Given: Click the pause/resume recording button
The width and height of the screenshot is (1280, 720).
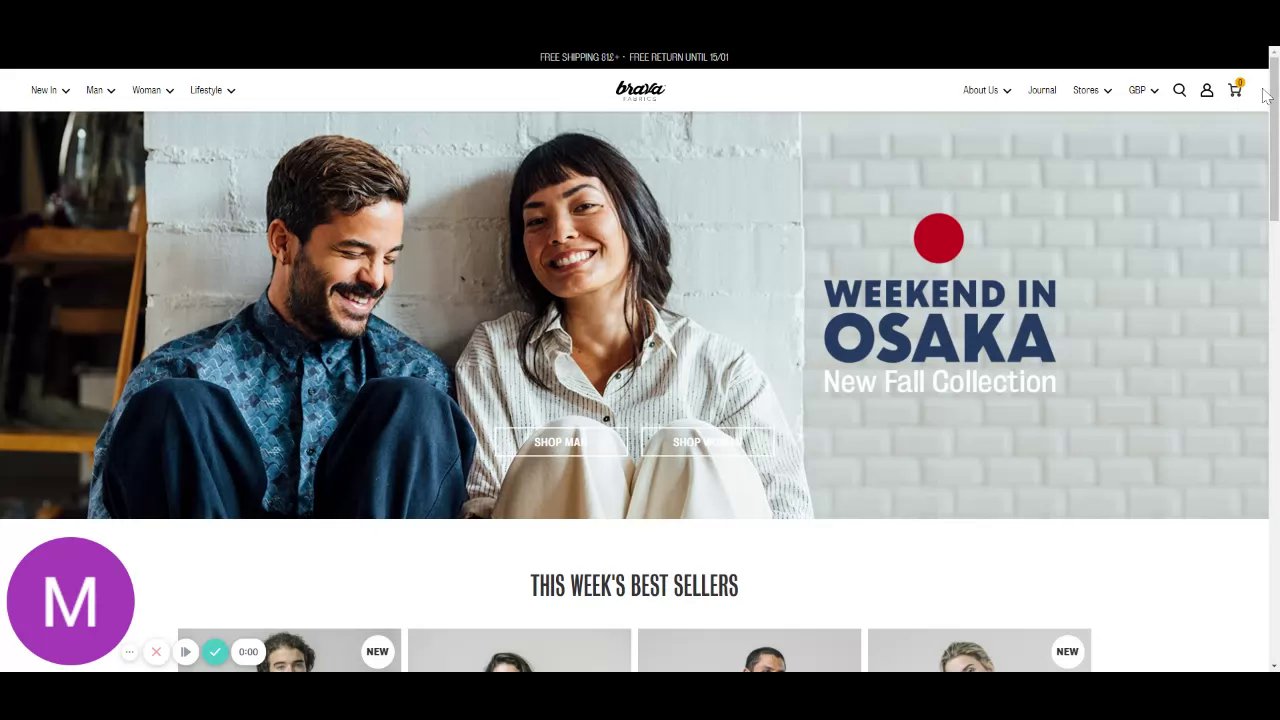Looking at the screenshot, I should [186, 652].
